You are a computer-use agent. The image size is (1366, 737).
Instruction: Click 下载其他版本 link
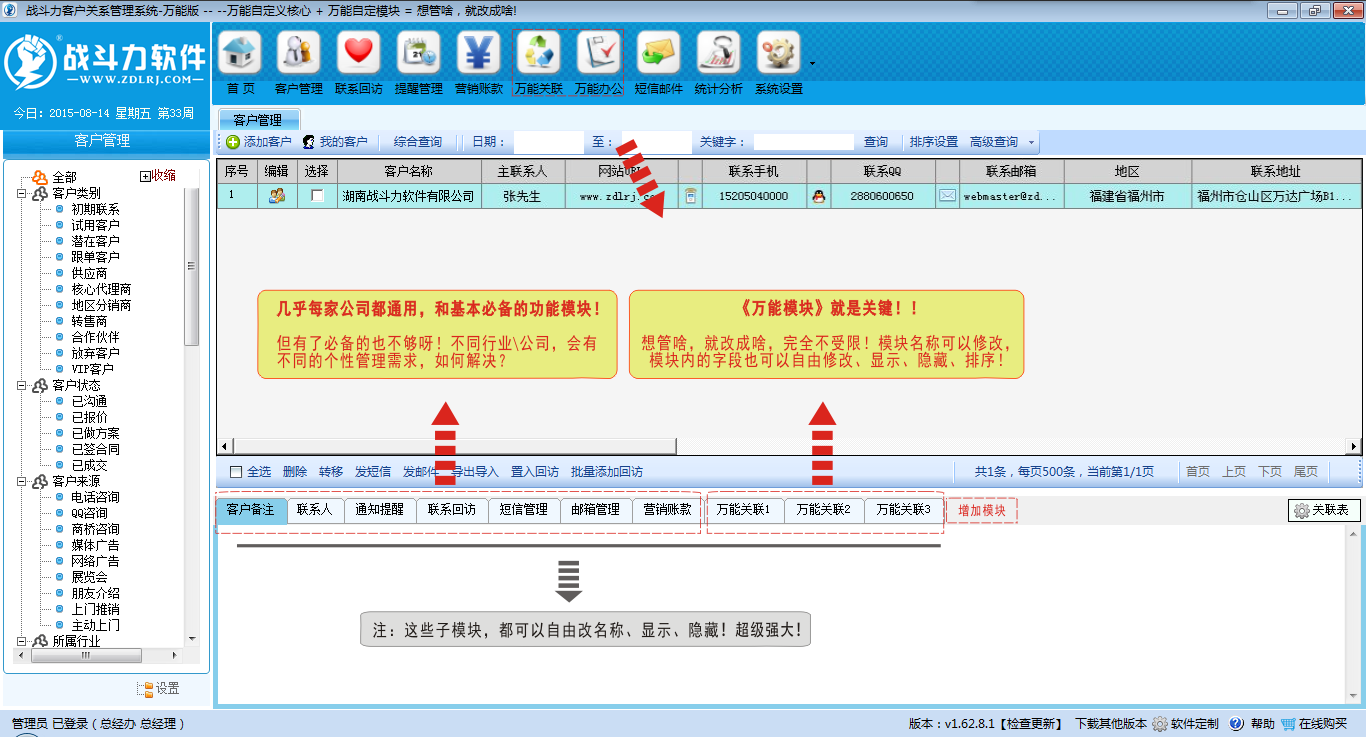click(1111, 724)
